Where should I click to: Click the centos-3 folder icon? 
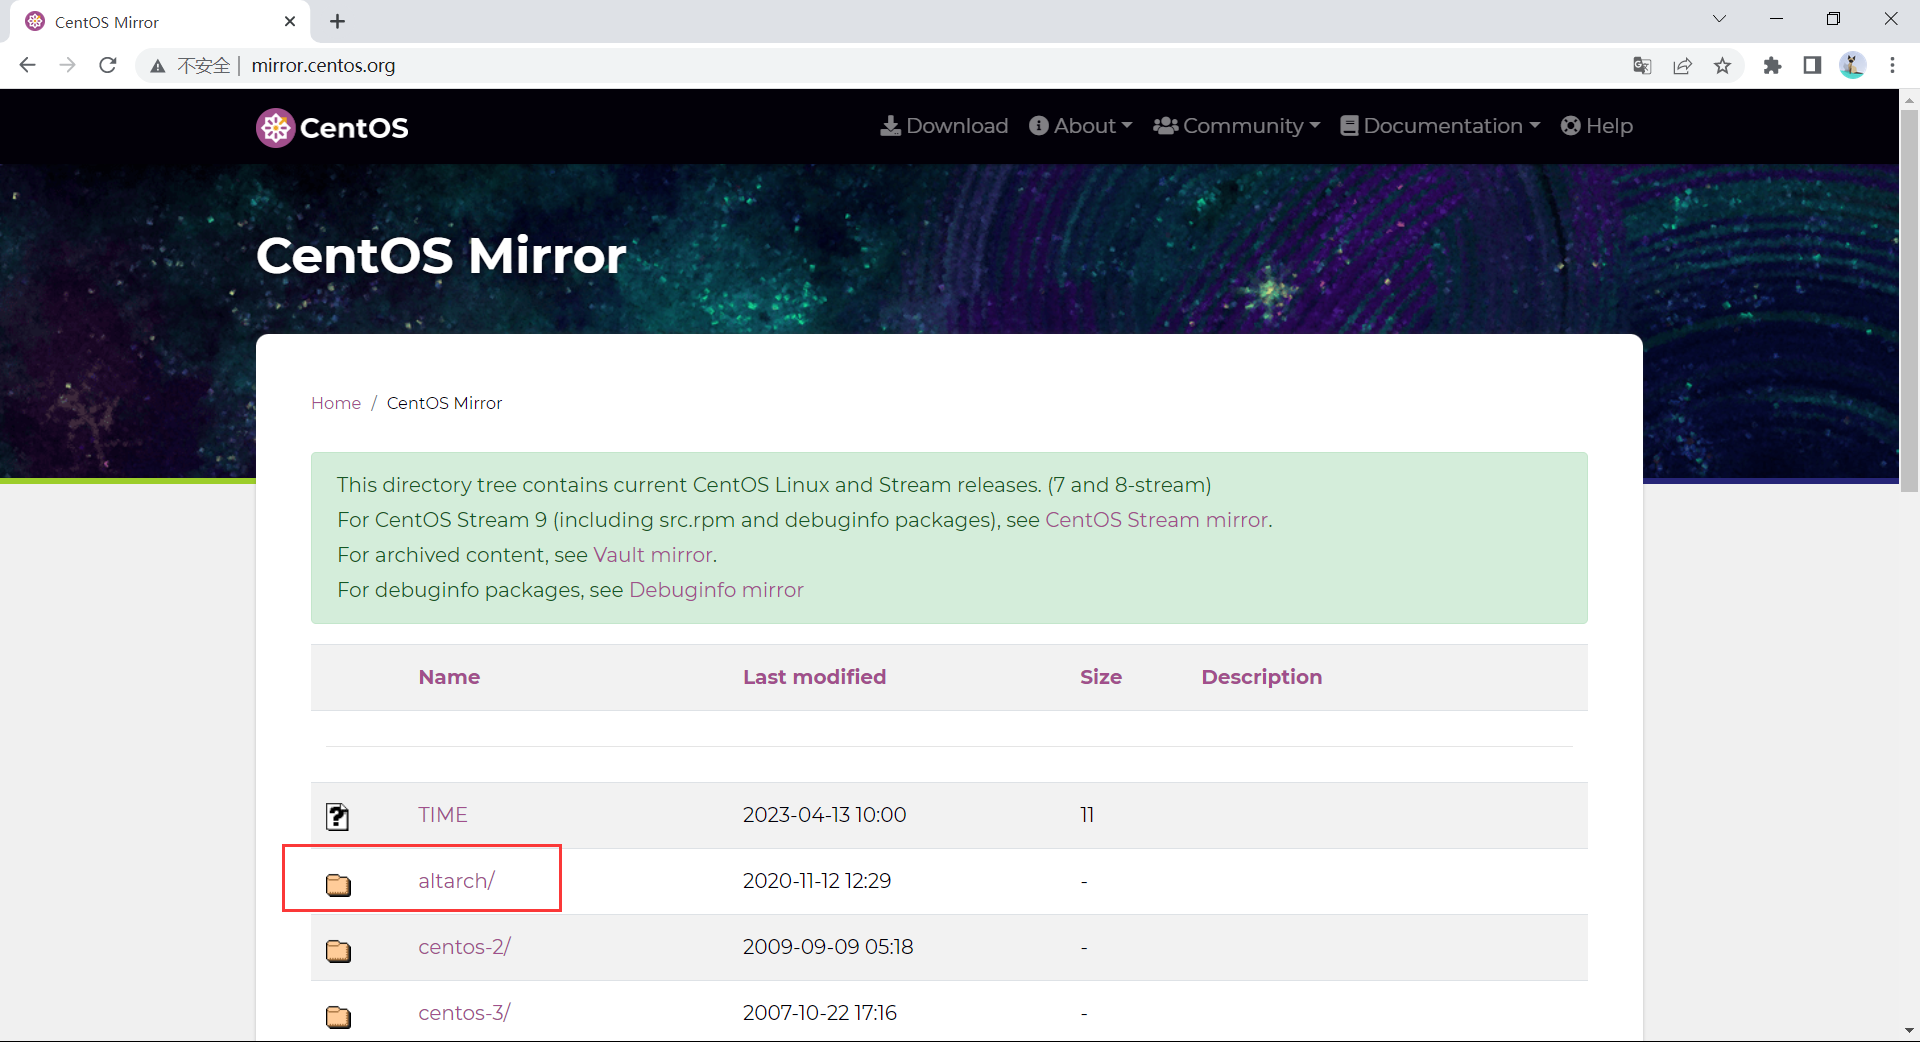338,1016
